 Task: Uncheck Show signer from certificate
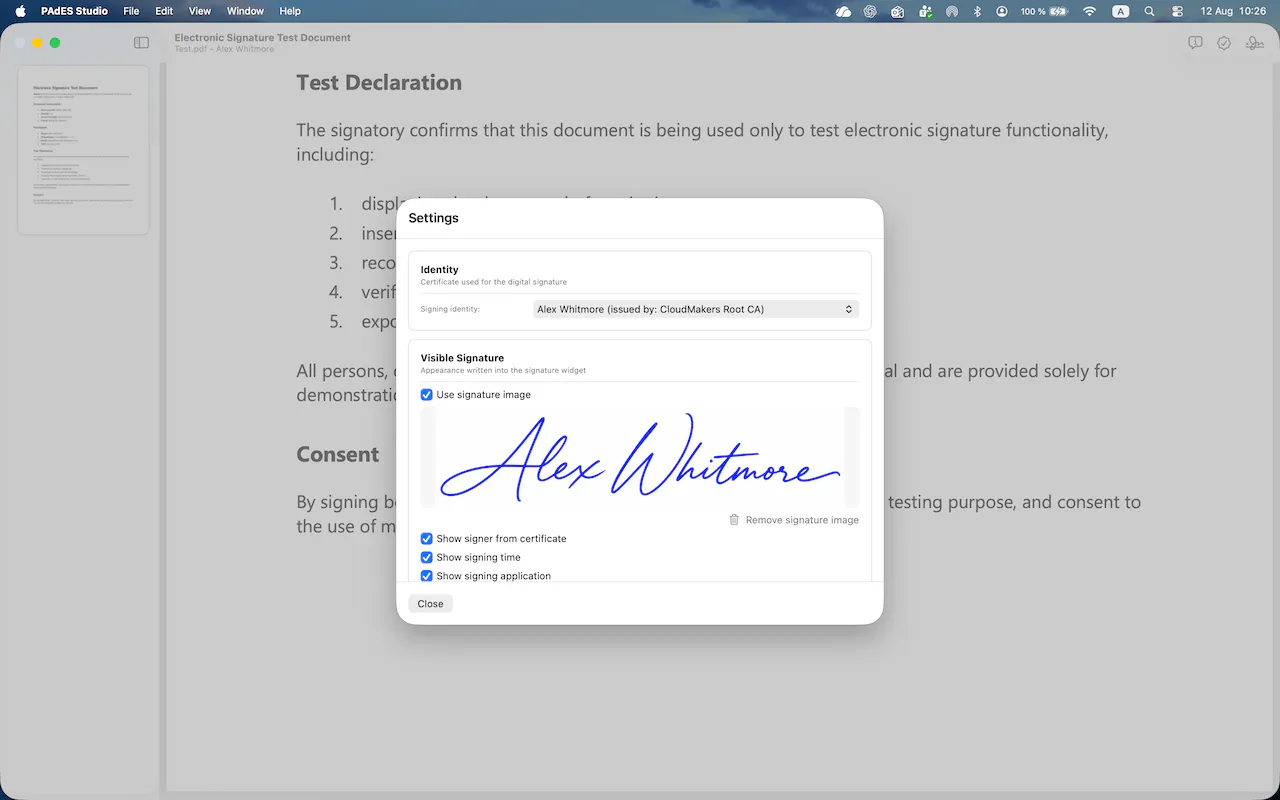[427, 539]
